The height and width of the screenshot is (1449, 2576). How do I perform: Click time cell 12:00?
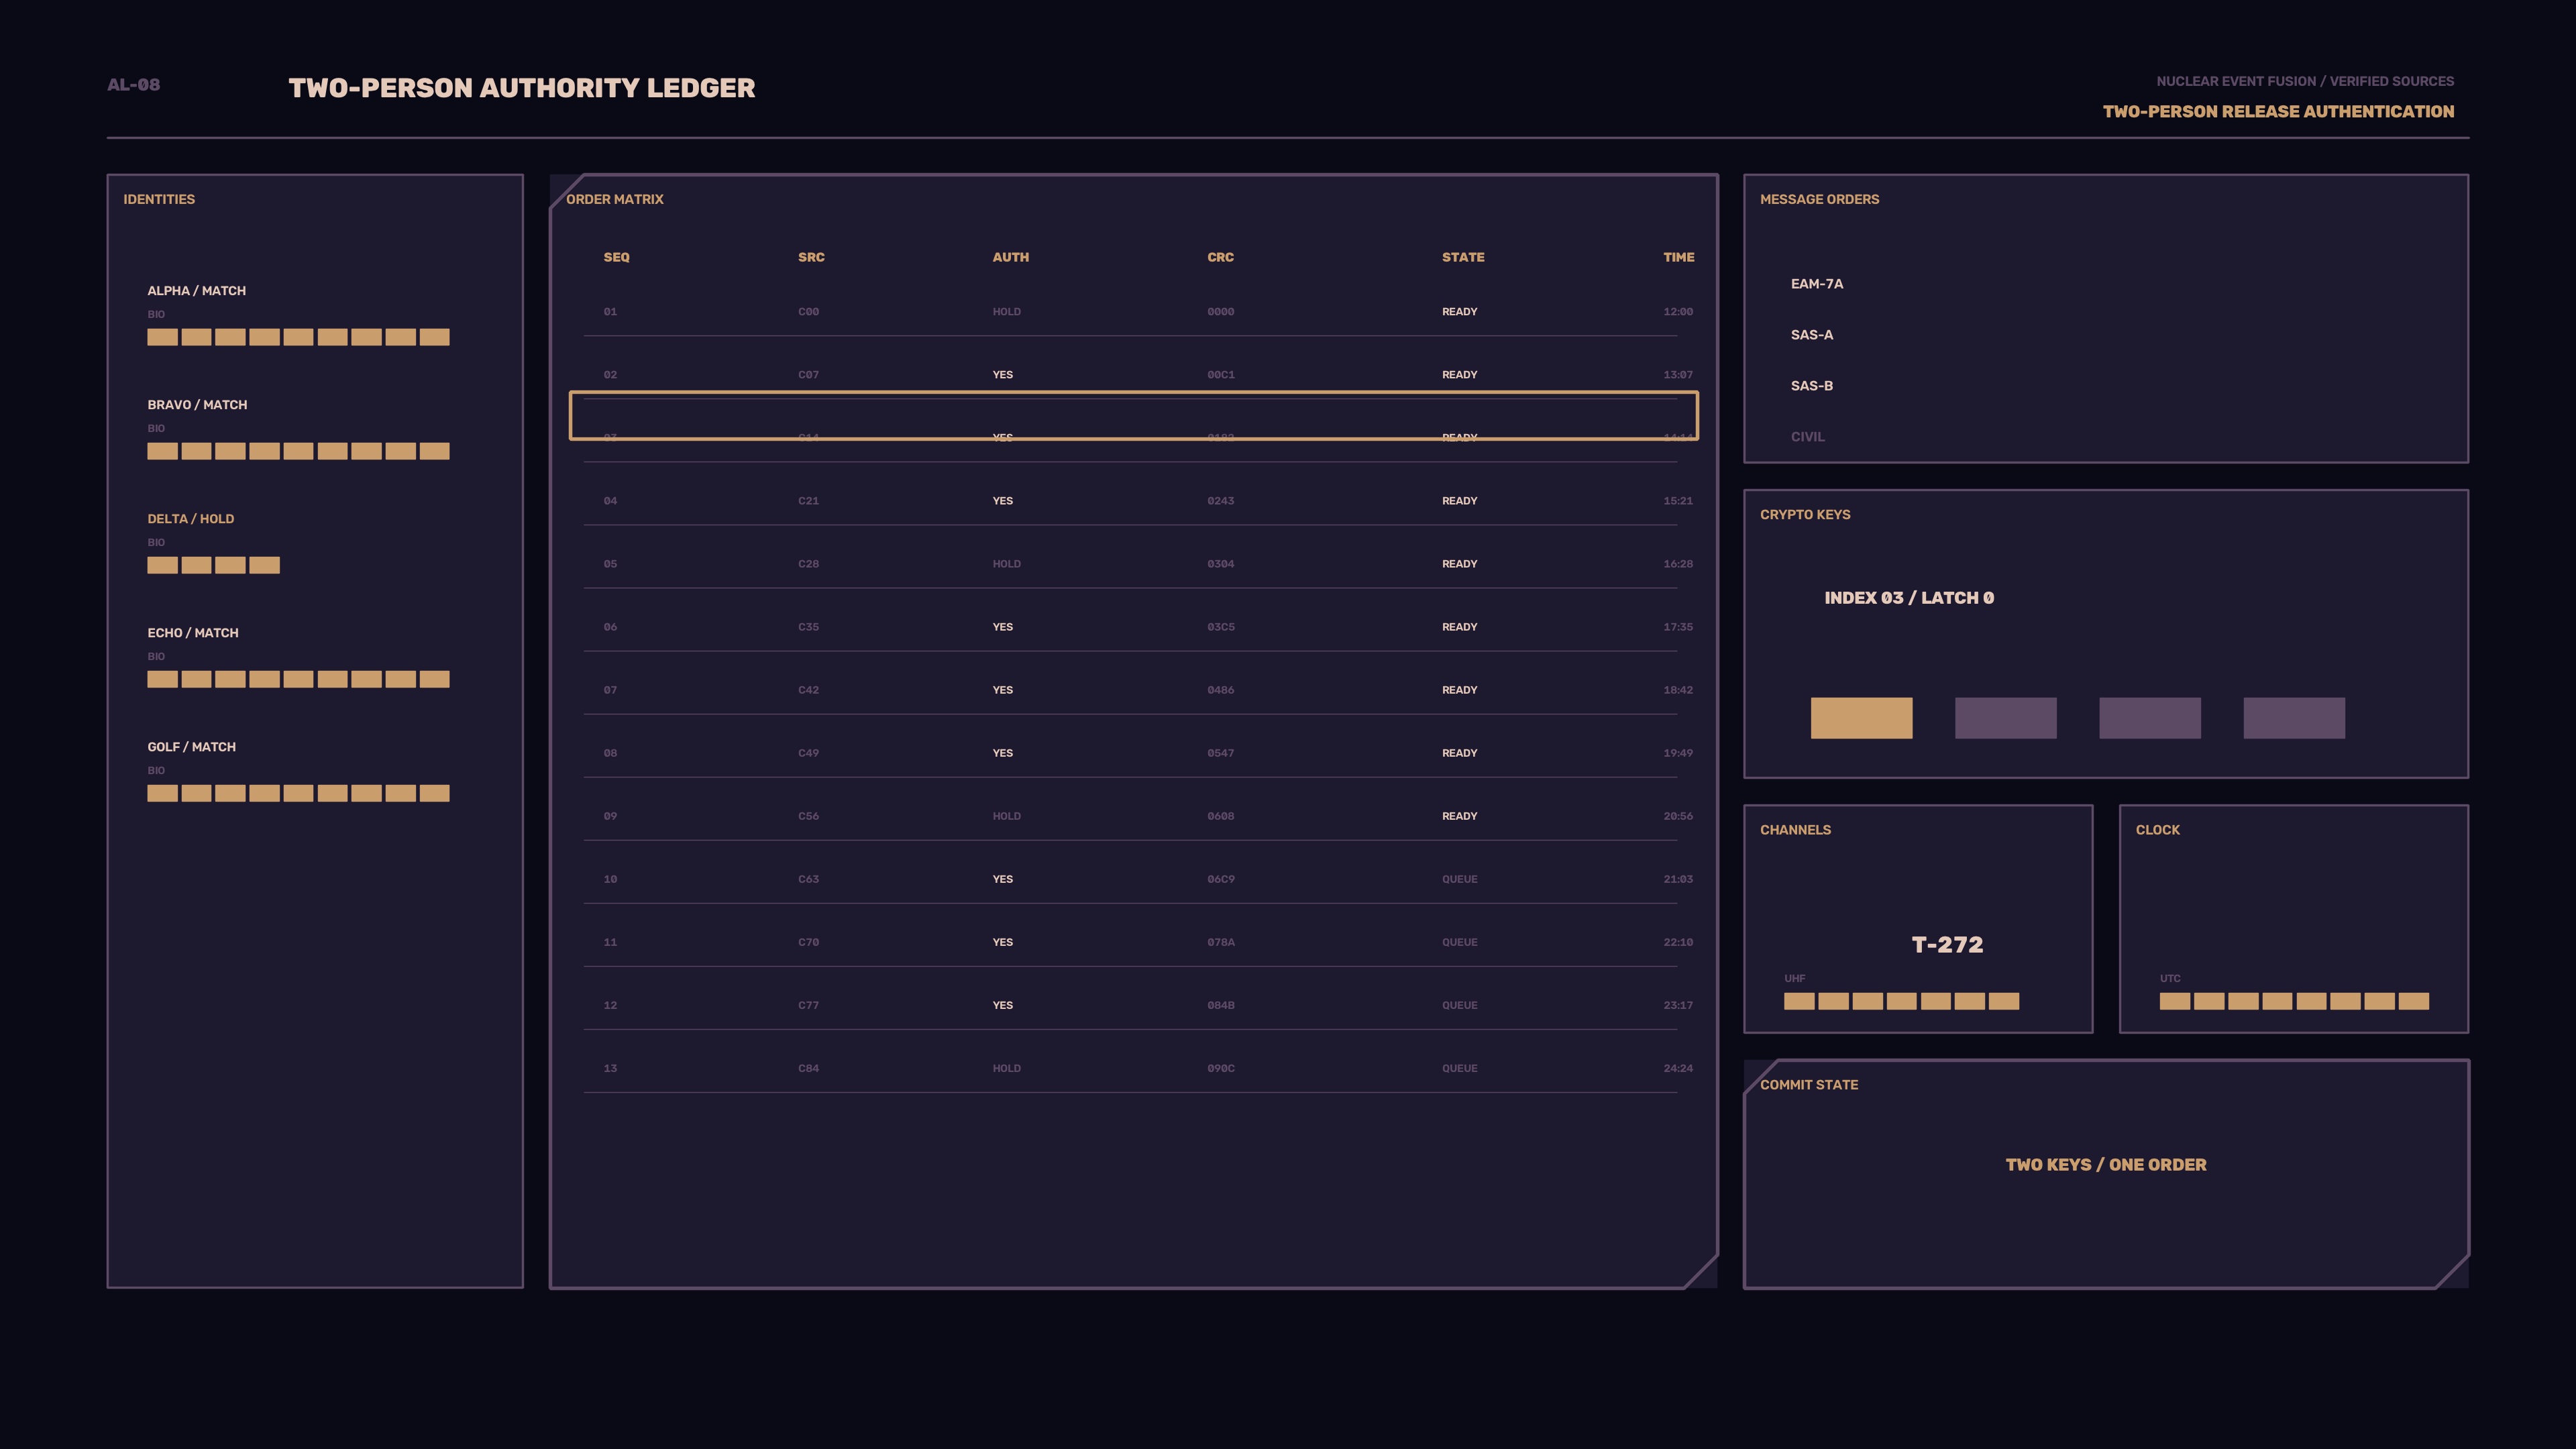(1678, 312)
